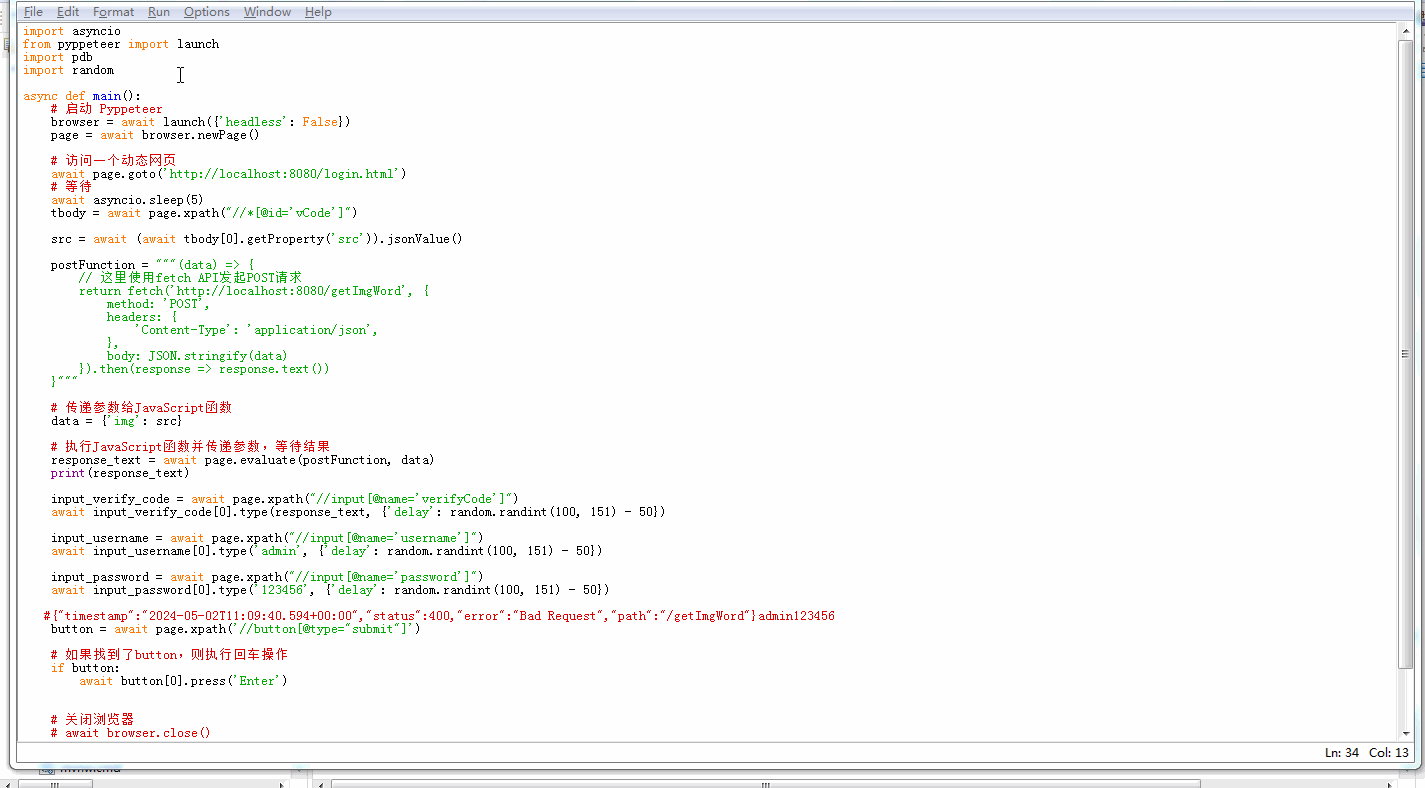Click the page.goto login.html line
The image size is (1425, 788).
pos(229,174)
